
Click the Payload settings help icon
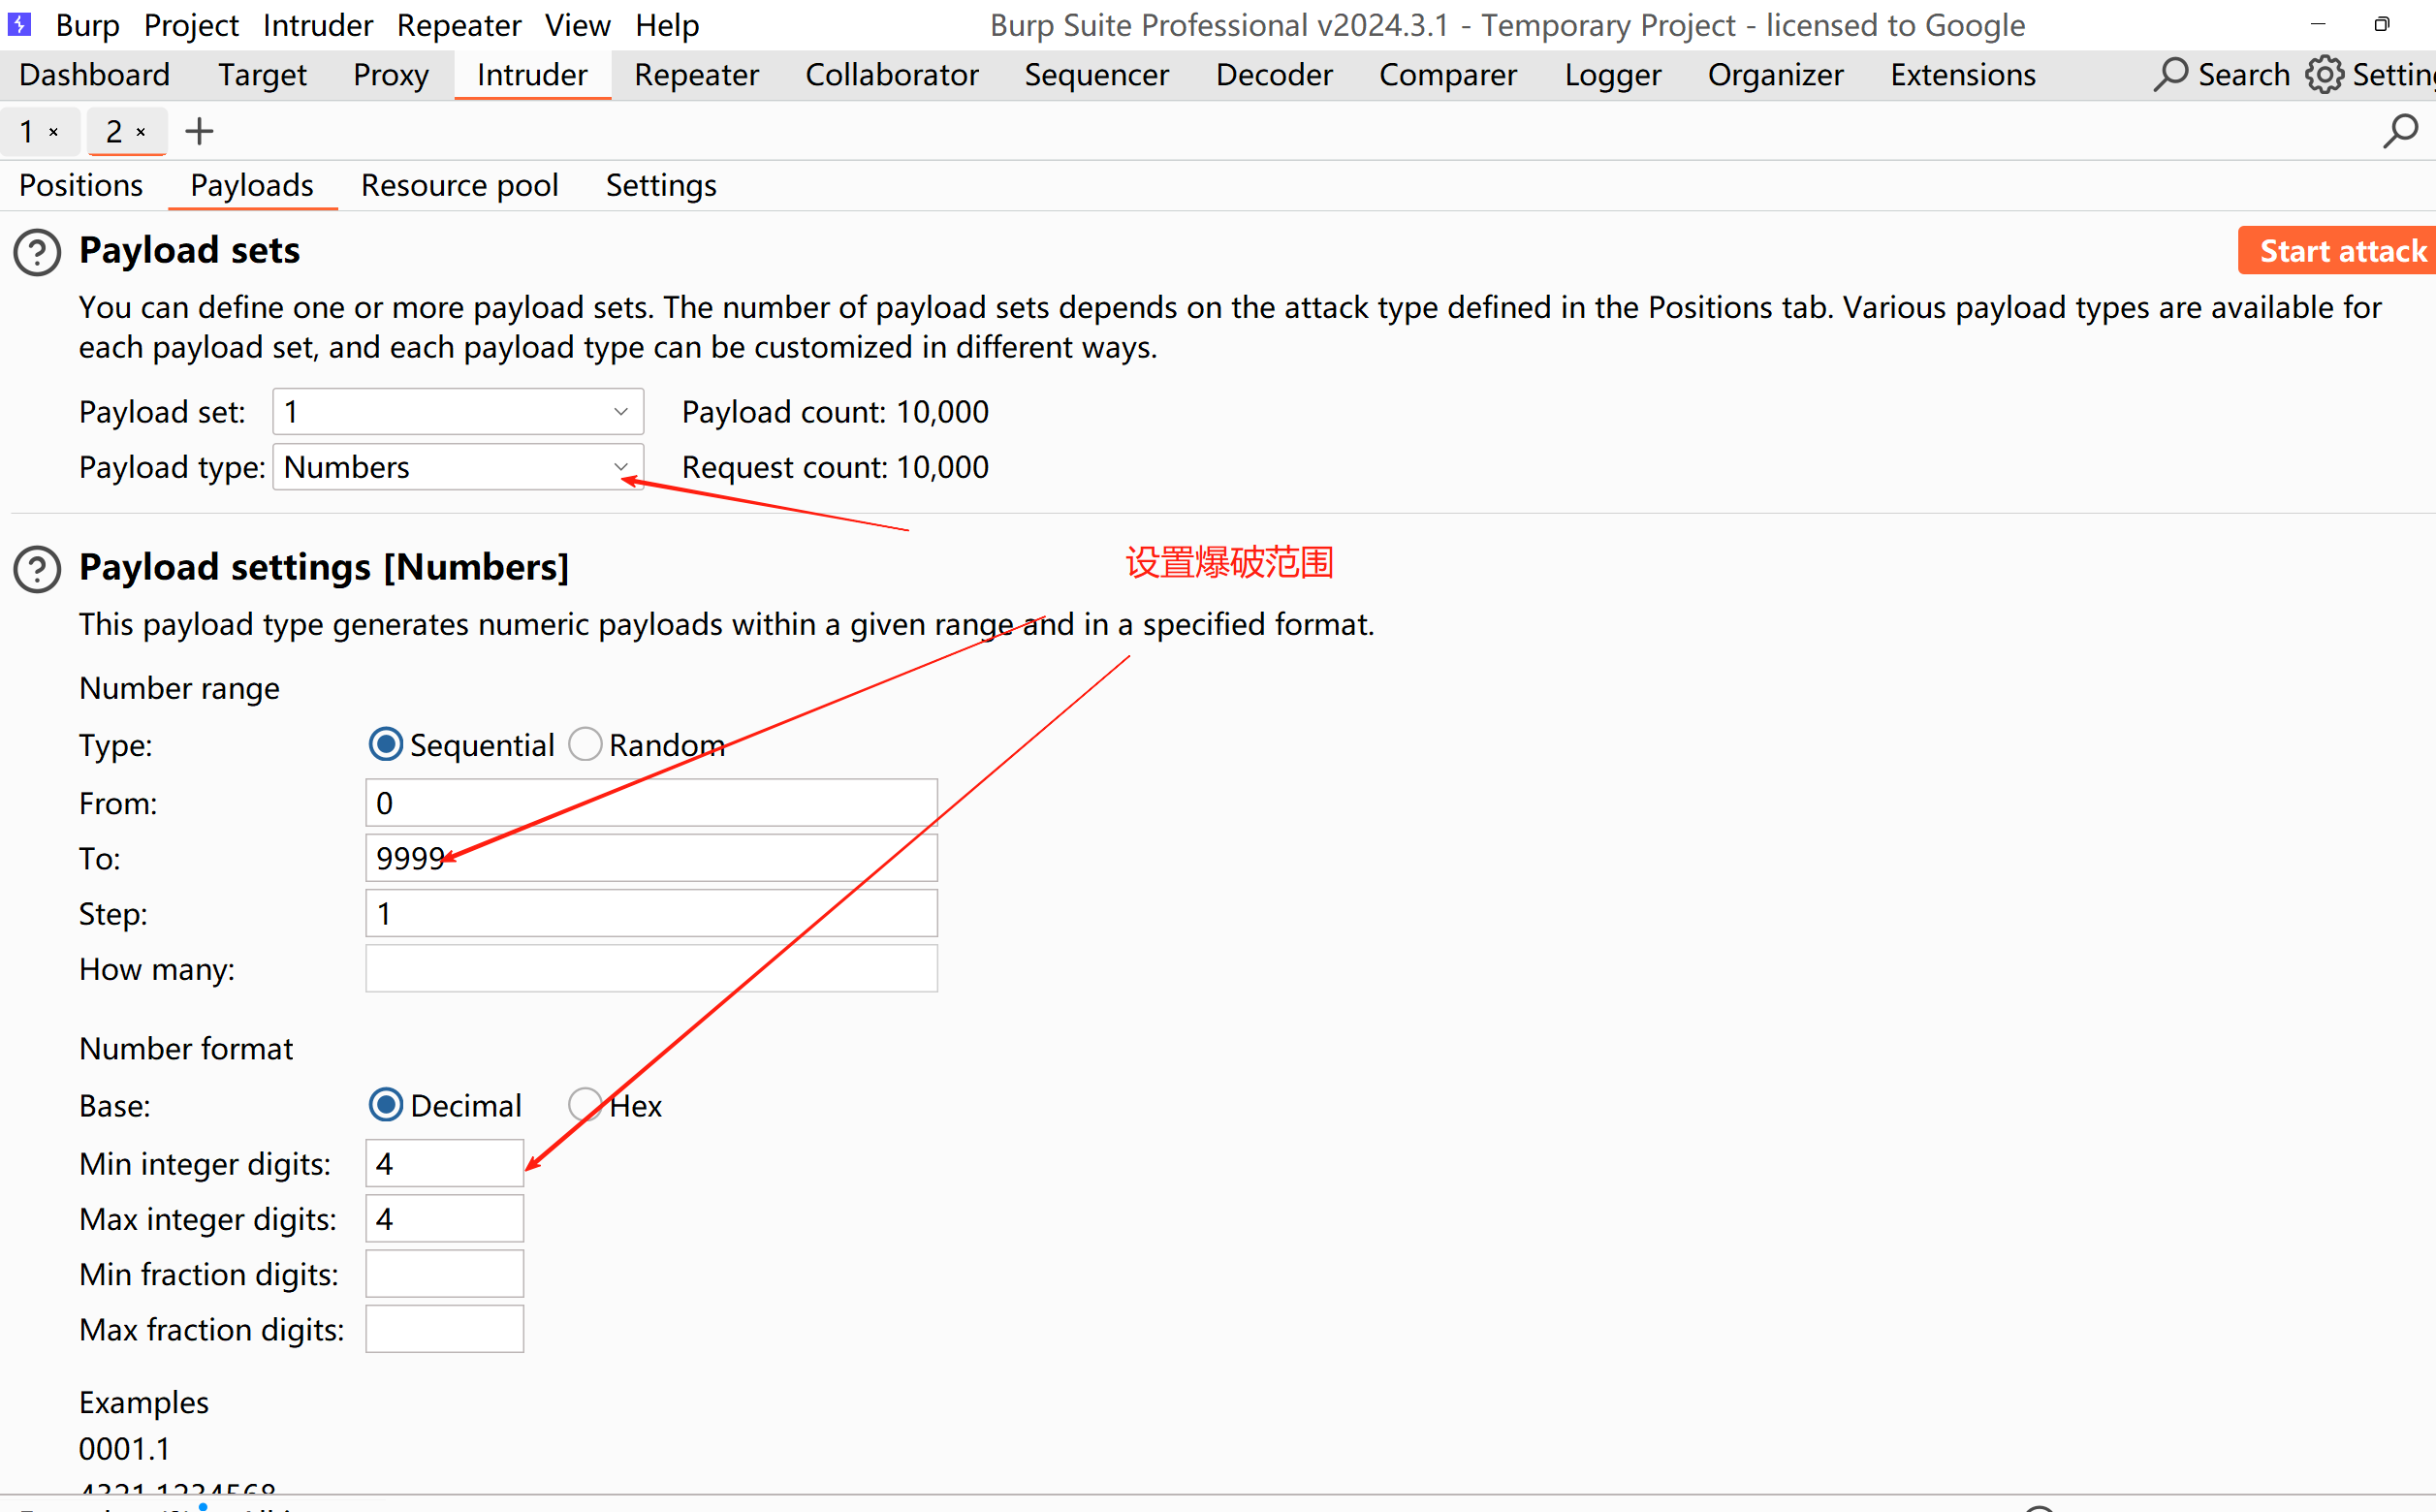37,569
